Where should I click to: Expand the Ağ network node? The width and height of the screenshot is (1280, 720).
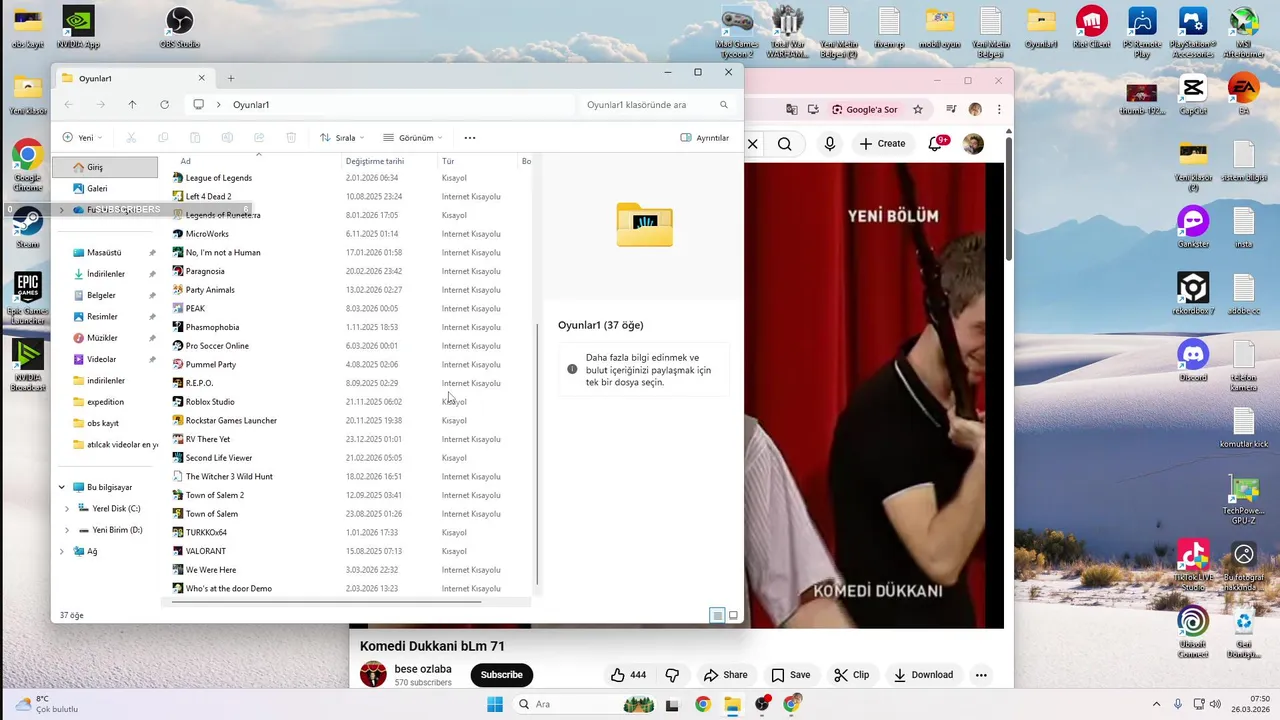click(62, 551)
